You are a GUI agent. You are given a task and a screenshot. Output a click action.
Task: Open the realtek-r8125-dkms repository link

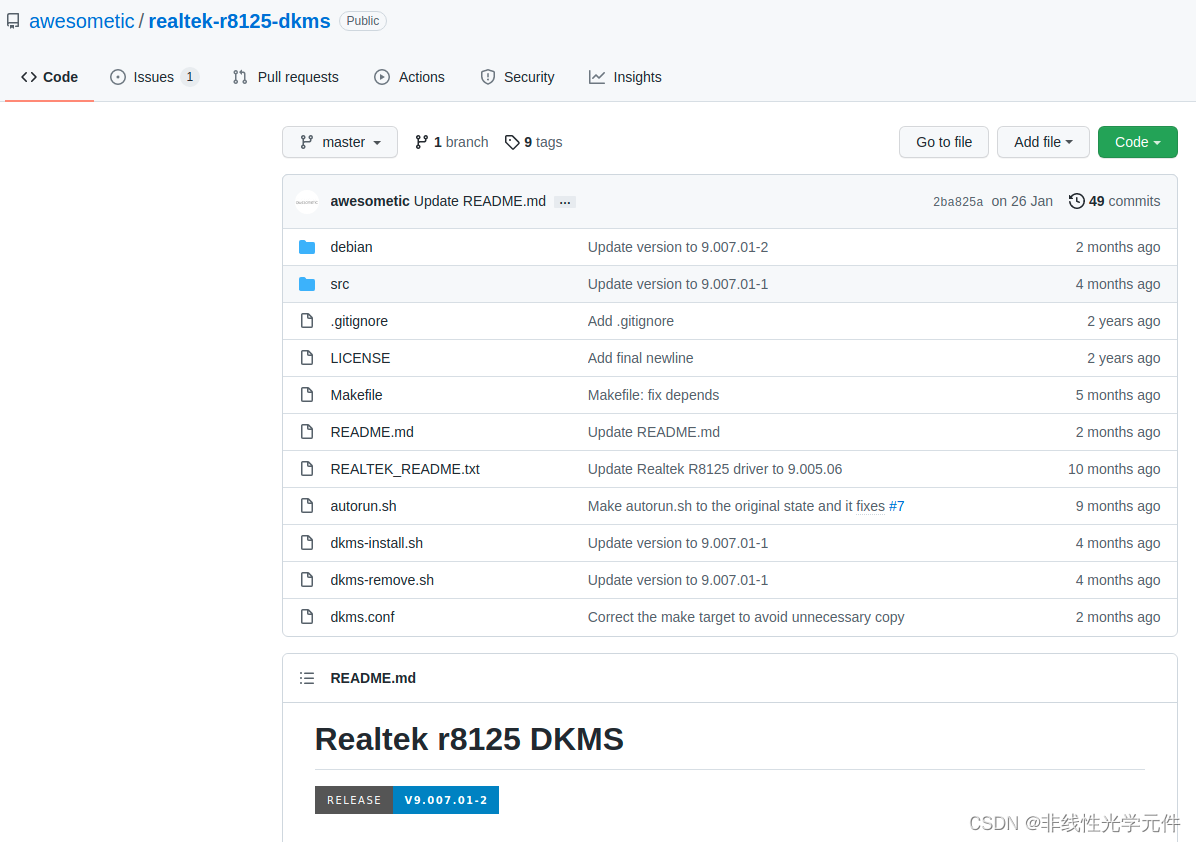[x=240, y=21]
